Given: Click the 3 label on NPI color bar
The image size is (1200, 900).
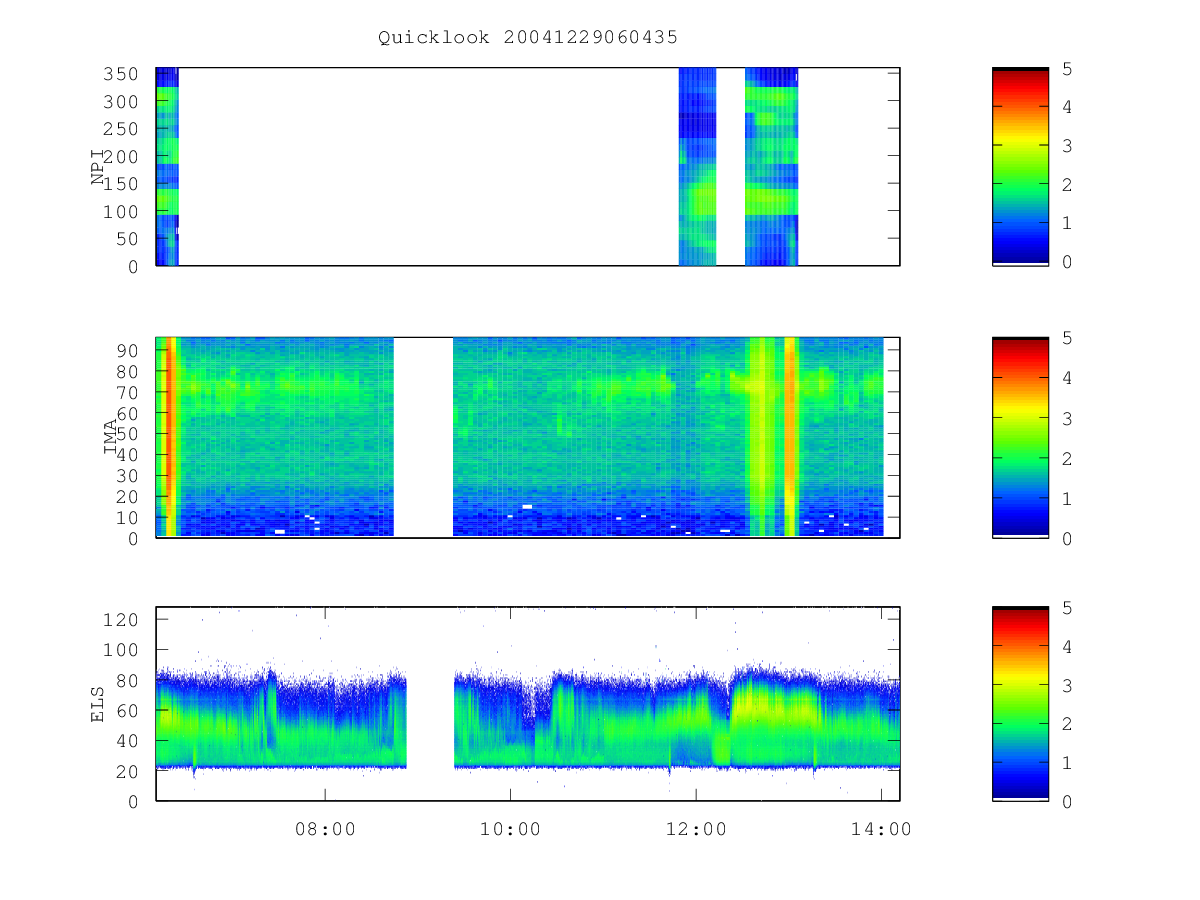Looking at the screenshot, I should 1065,146.
